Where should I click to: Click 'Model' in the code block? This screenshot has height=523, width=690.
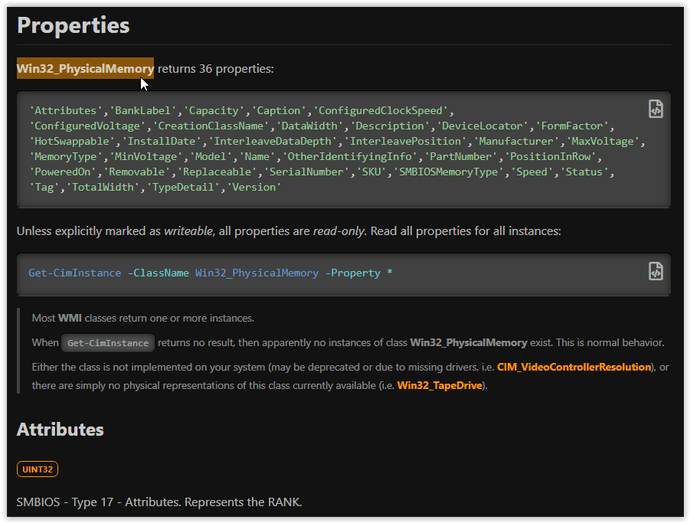click(x=210, y=157)
